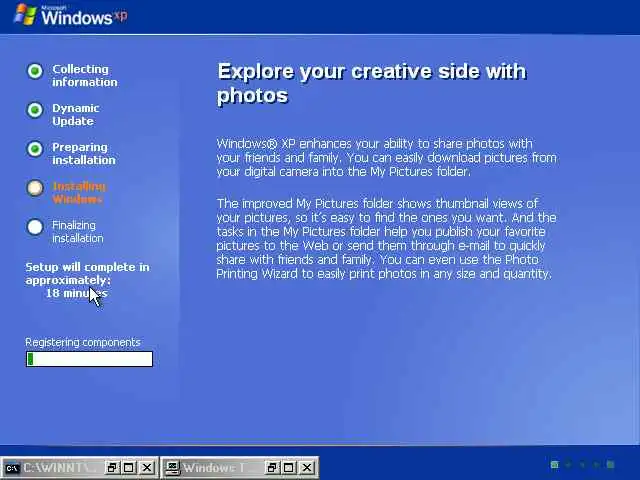Click the command prompt icon of C:\WINNT window

pos(12,468)
